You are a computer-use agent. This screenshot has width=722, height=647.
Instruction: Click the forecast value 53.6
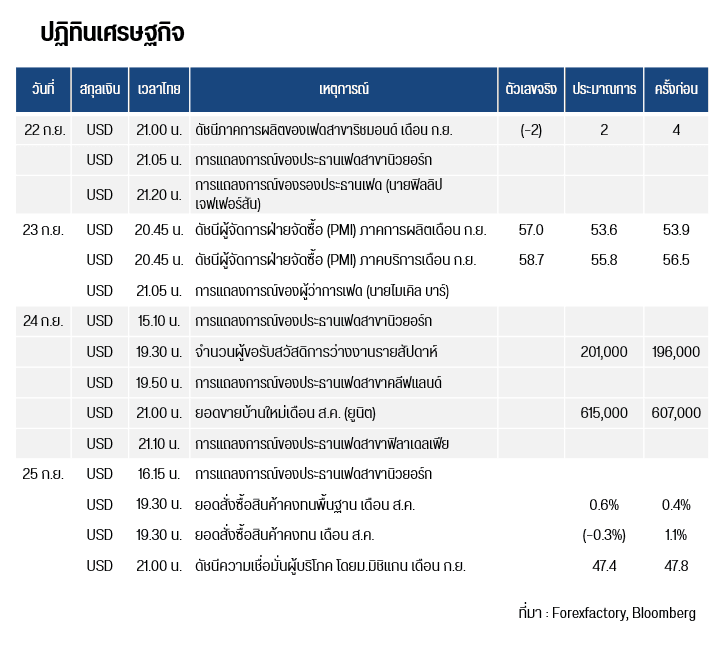pyautogui.click(x=604, y=230)
